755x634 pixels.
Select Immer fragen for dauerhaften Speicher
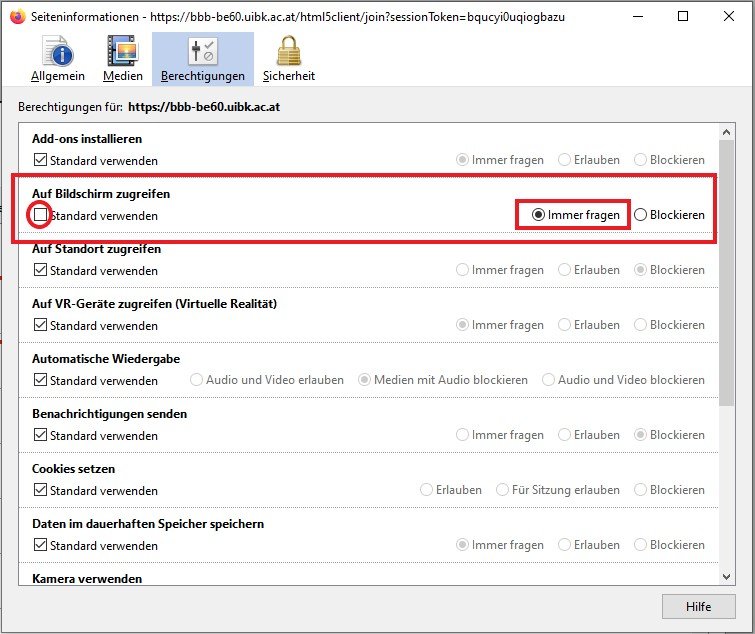coord(462,544)
